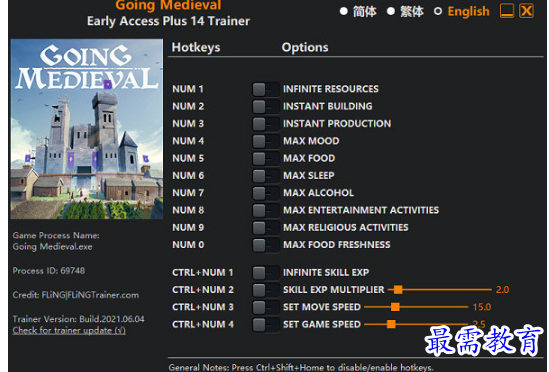The image size is (549, 372).
Task: Click Skill Exp Multiplier value 2.0
Action: [502, 290]
